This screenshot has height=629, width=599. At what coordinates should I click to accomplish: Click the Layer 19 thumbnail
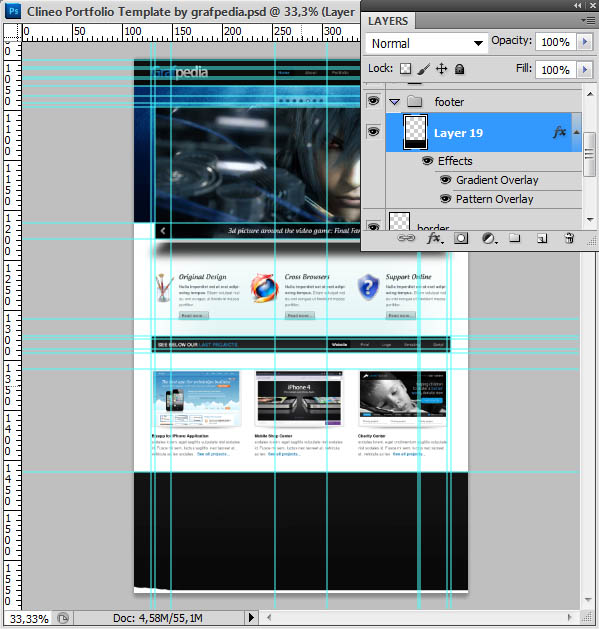[415, 132]
